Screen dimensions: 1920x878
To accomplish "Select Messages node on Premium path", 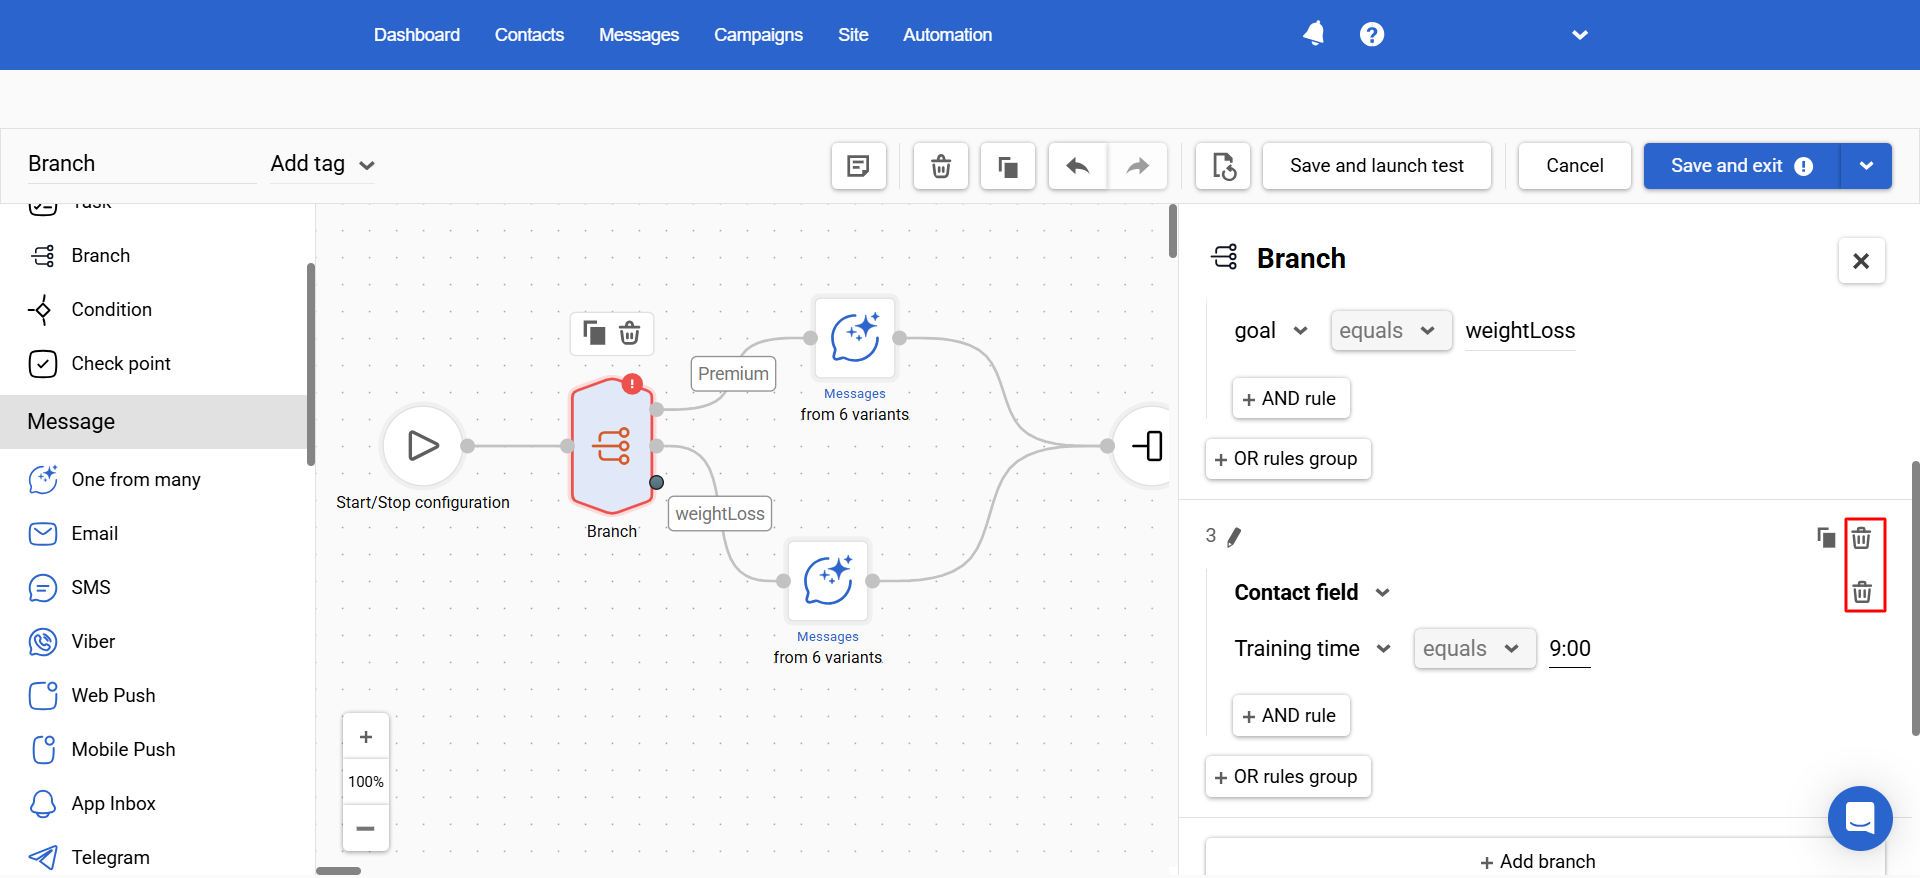I will tap(855, 338).
